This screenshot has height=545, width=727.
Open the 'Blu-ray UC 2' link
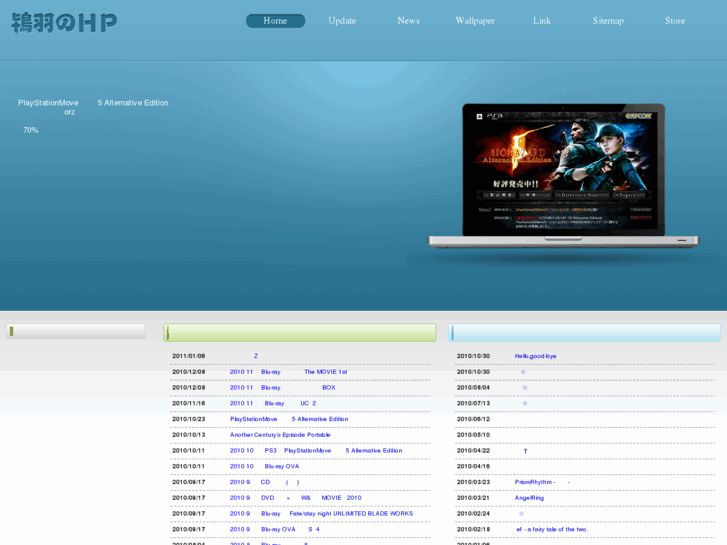[x=273, y=403]
